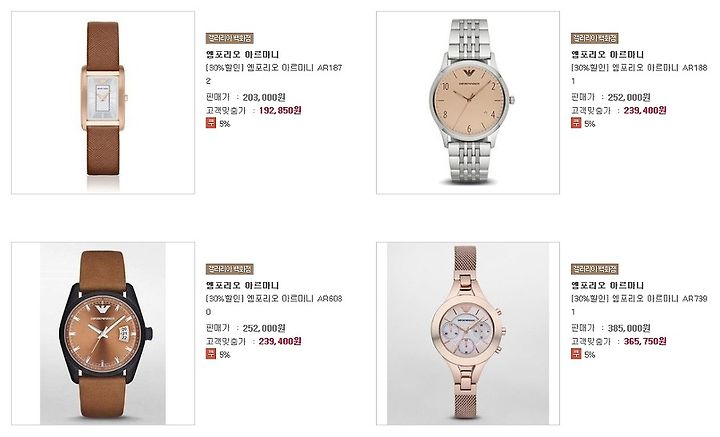Open the AR1881 product title link
Image resolution: width=720 pixels, height=437 pixels.
639,74
